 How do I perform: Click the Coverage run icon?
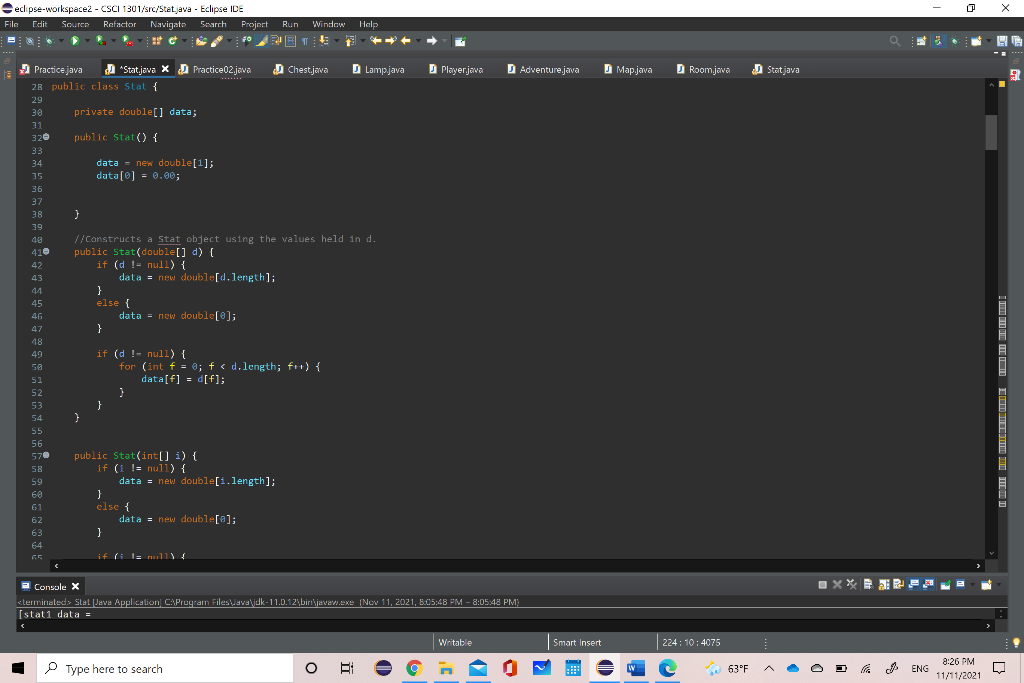point(100,41)
